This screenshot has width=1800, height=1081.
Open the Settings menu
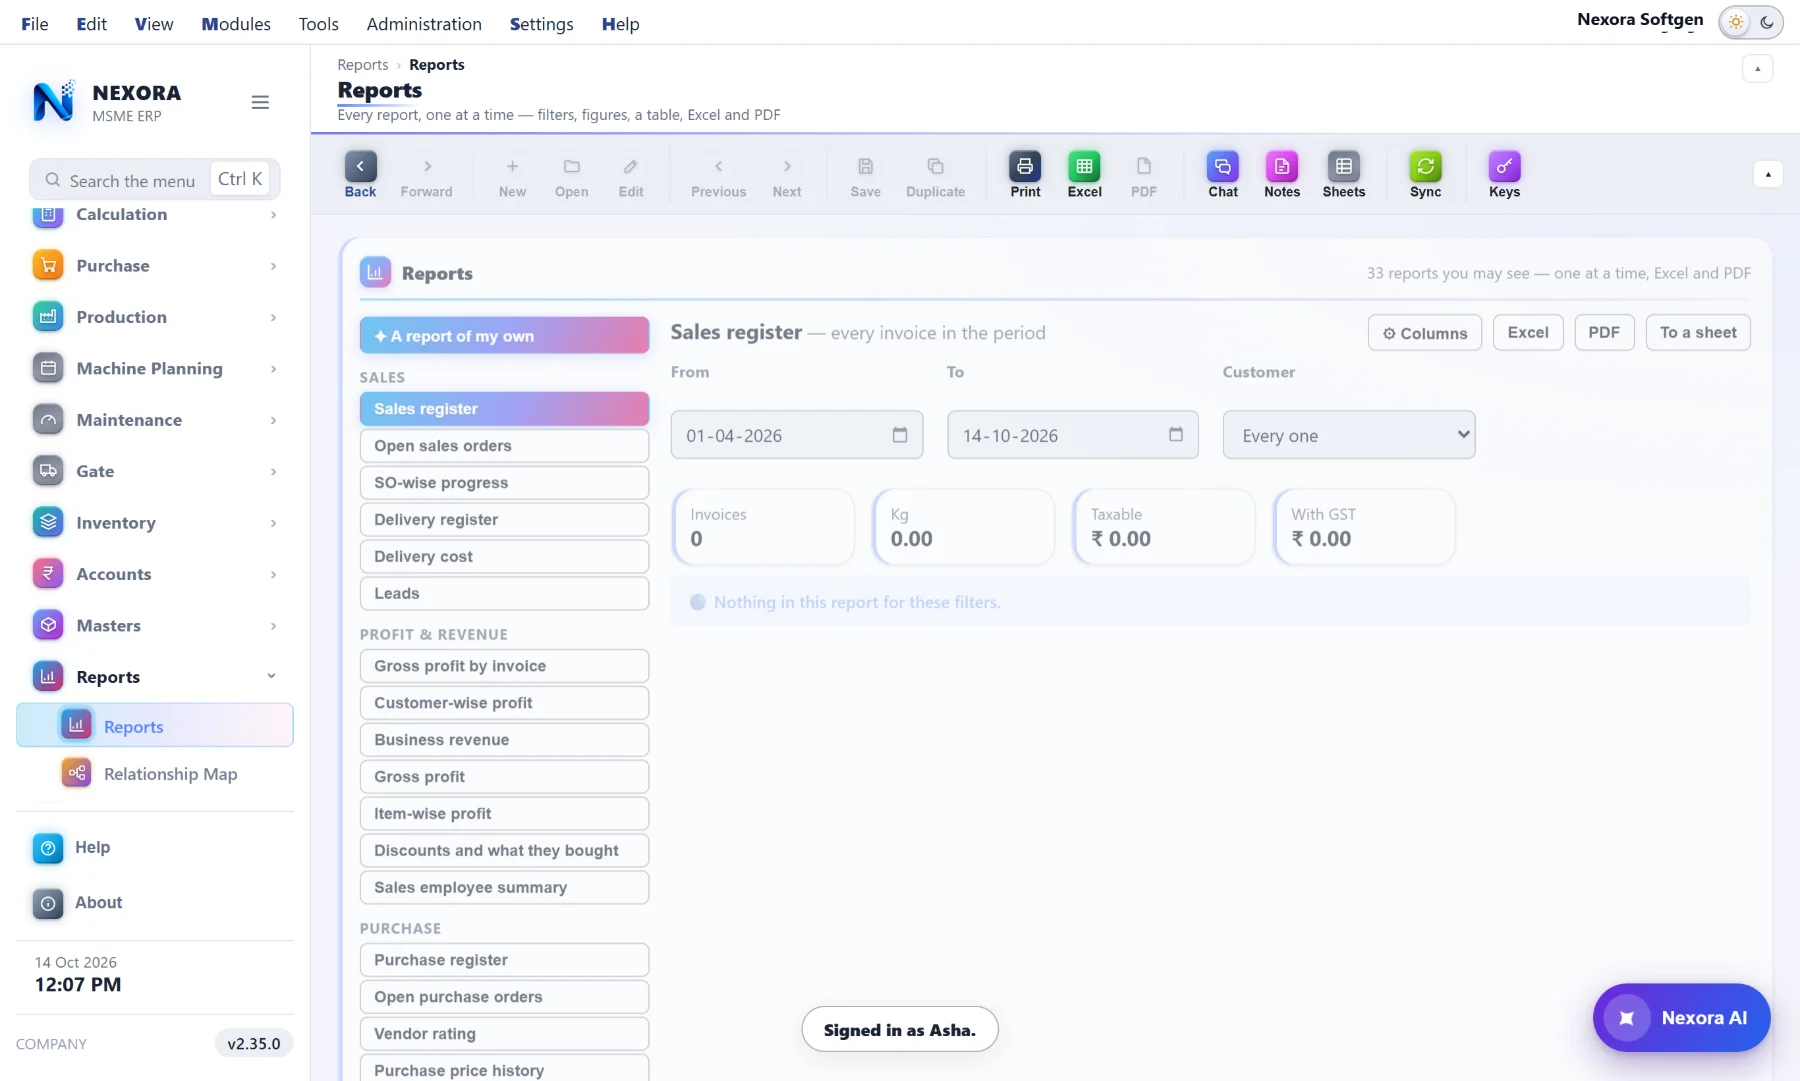(541, 24)
